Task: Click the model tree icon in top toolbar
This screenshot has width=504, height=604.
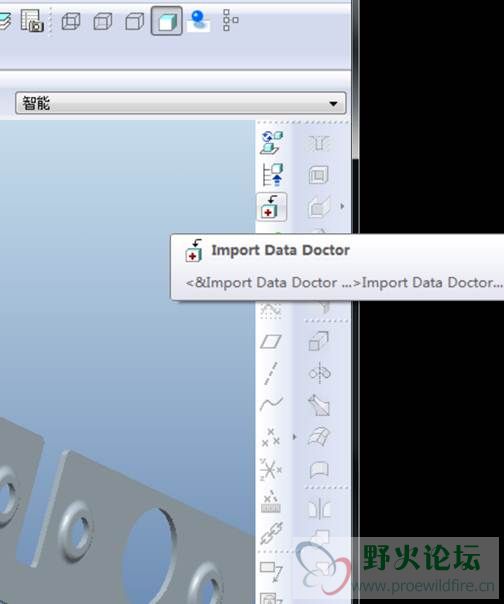Action: (x=230, y=20)
